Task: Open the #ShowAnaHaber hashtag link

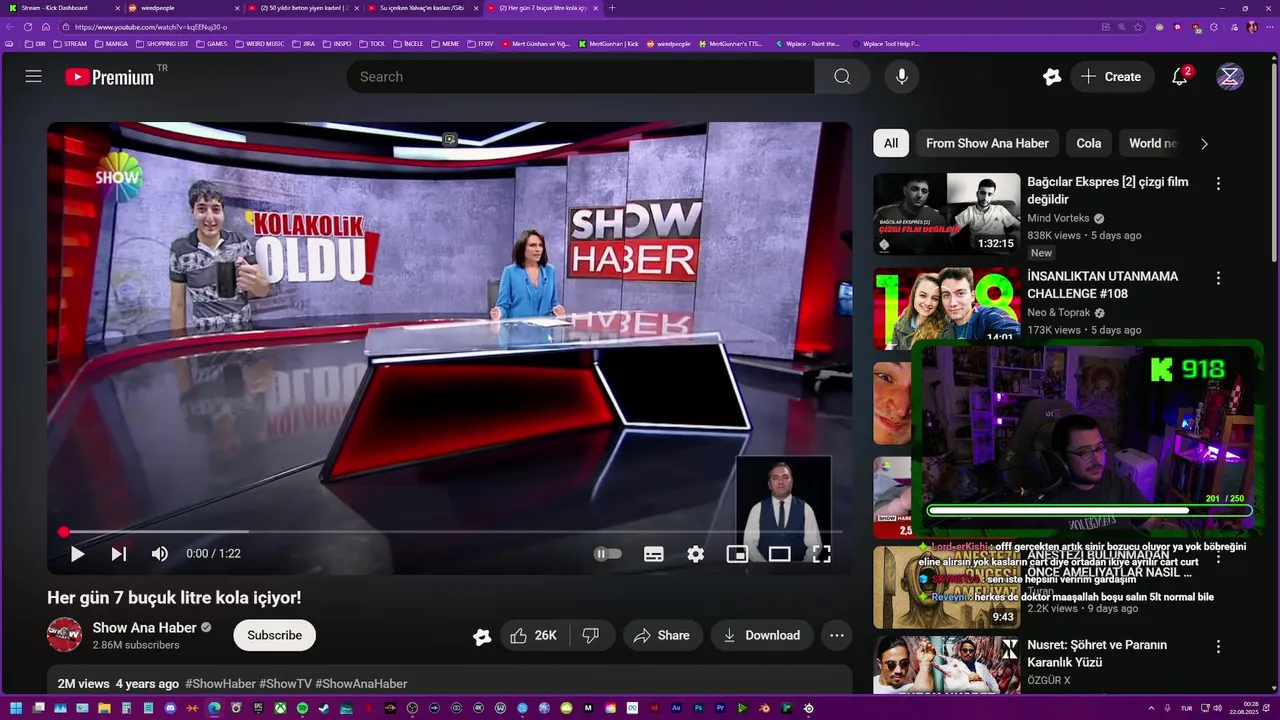Action: [361, 684]
